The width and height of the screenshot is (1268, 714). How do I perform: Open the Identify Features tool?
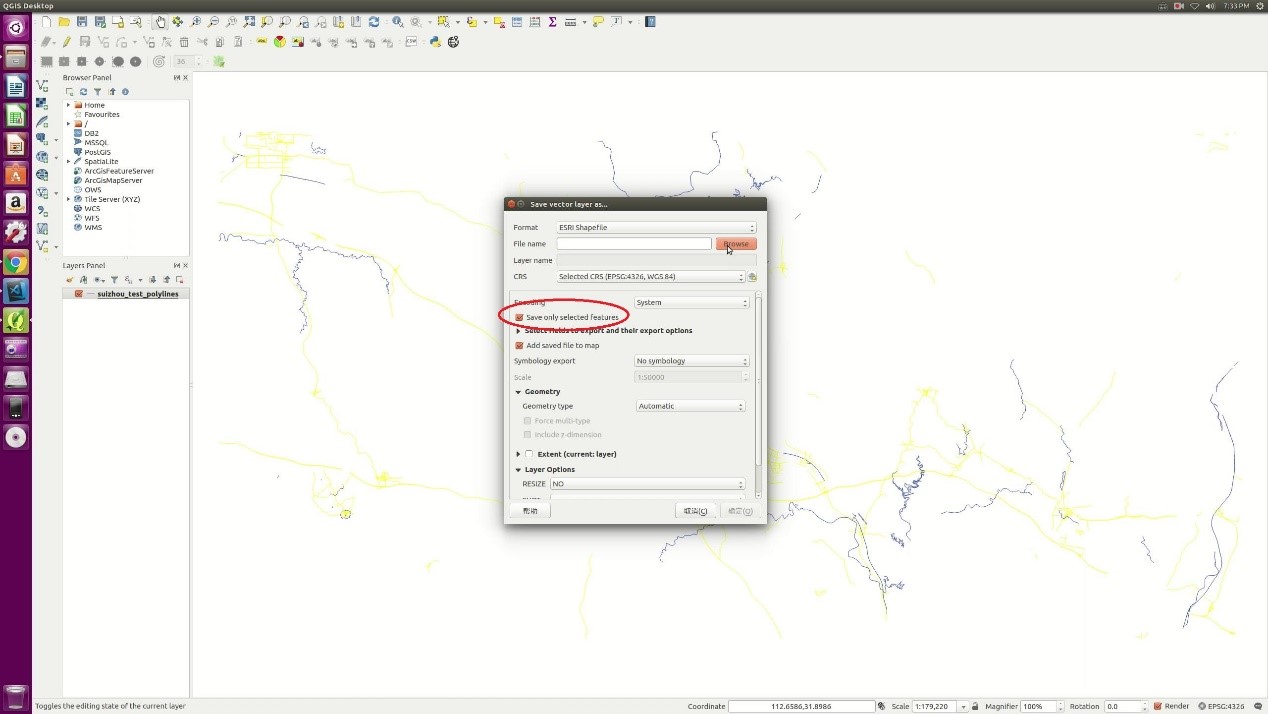pos(398,22)
